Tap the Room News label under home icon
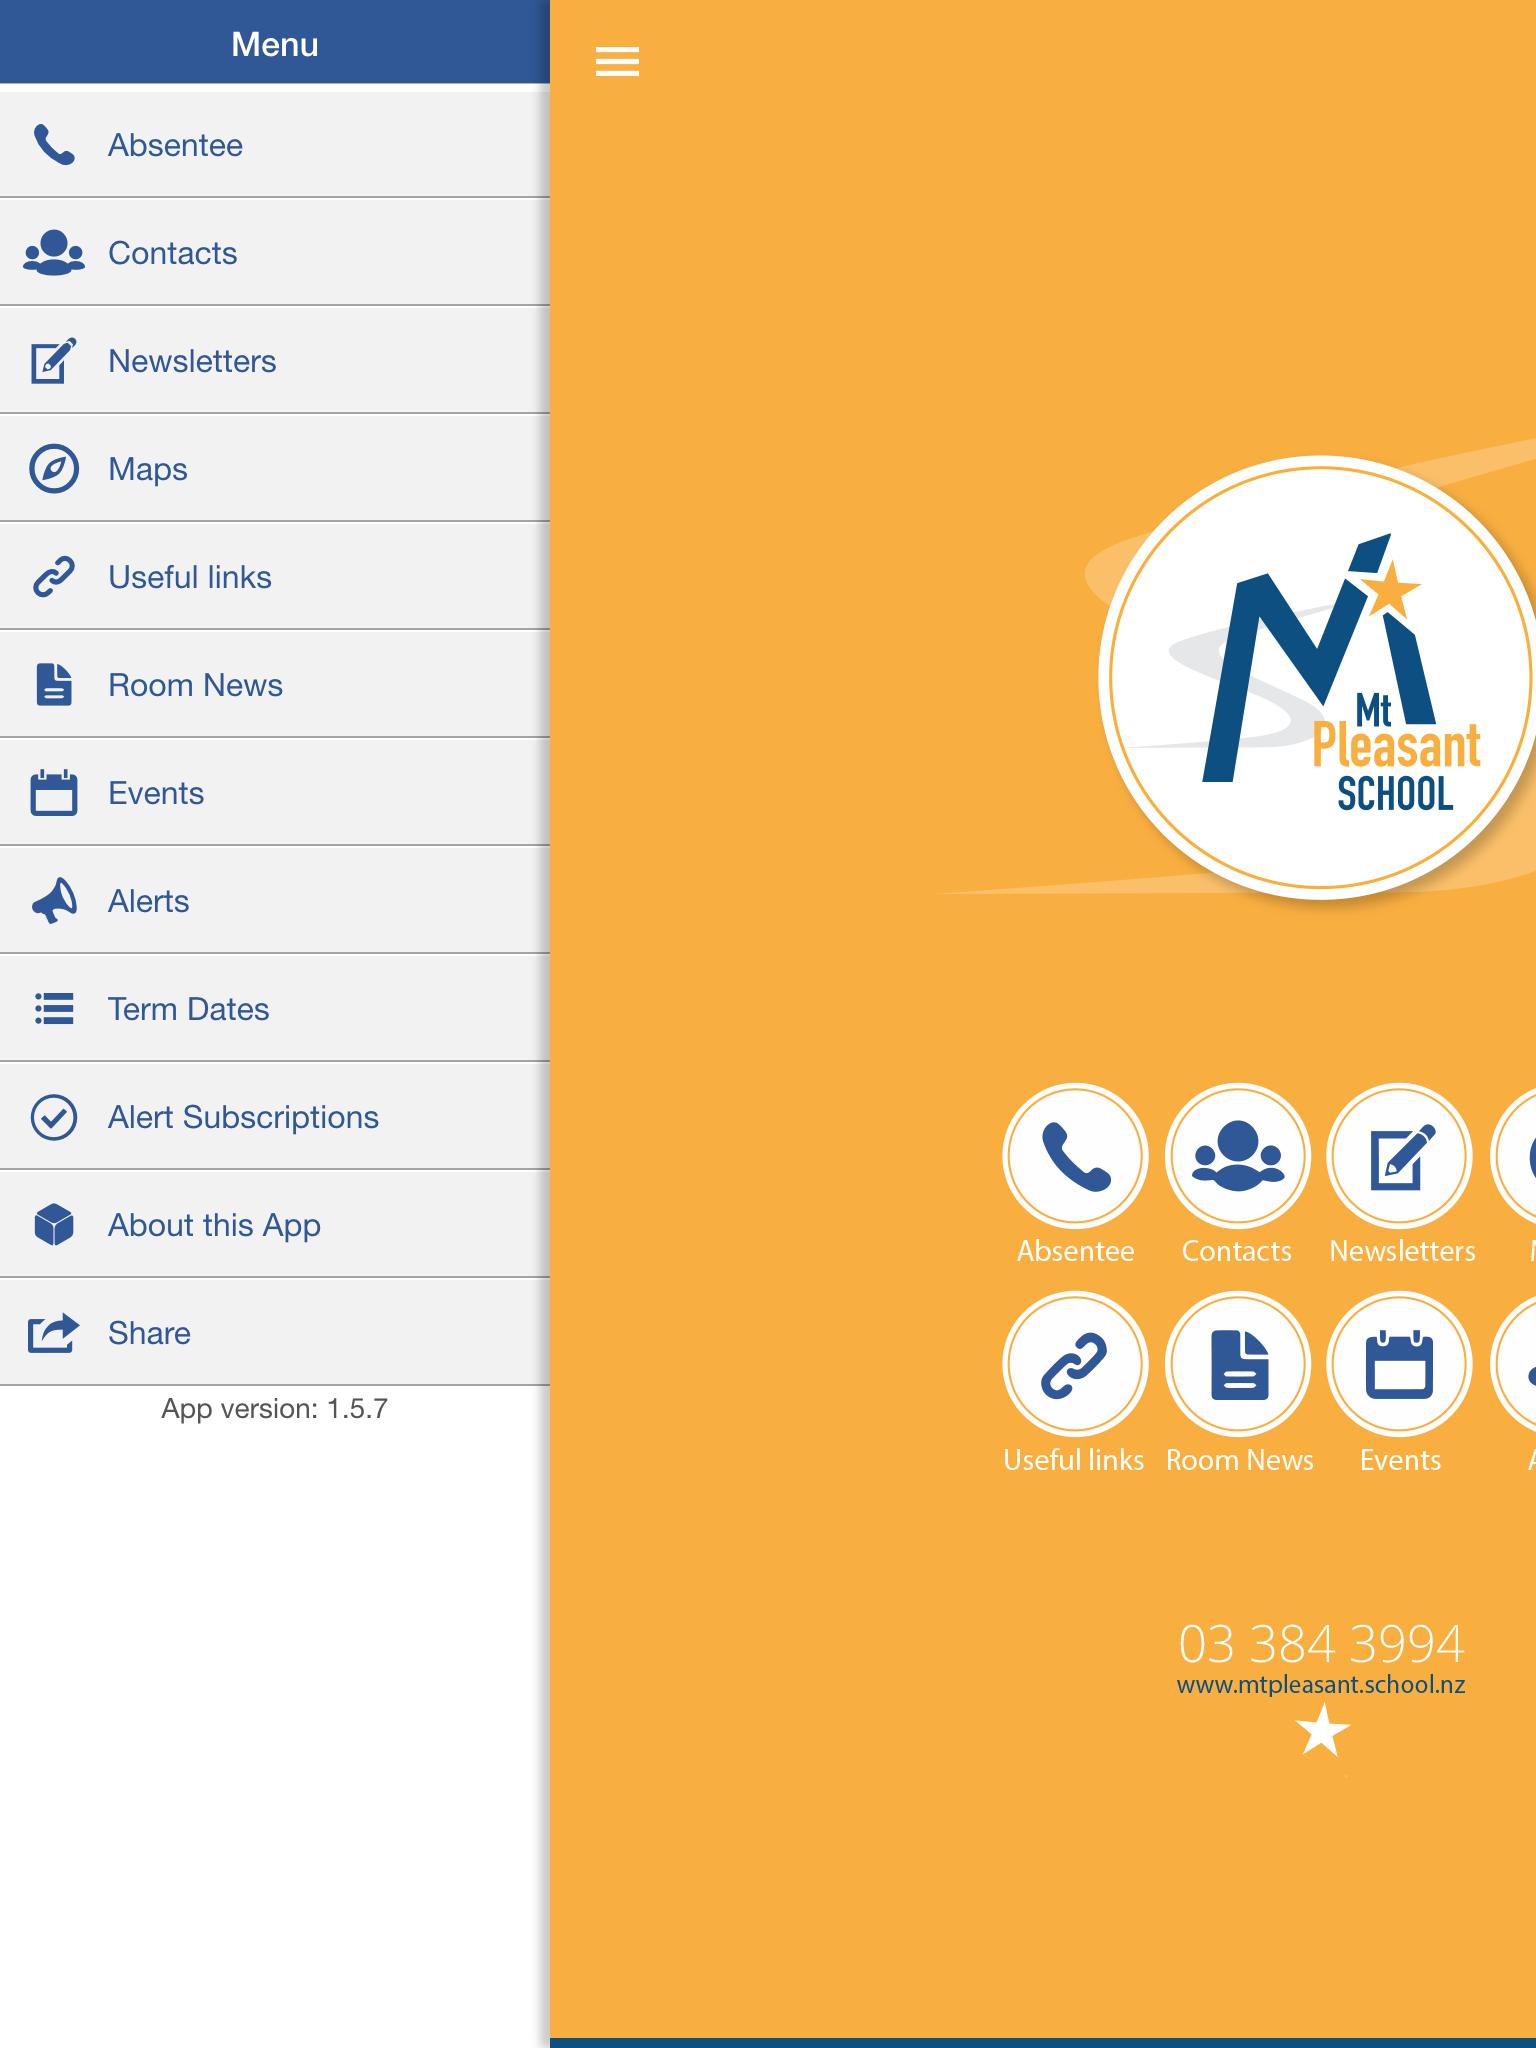Screen dimensions: 1536x2048 1240,1460
